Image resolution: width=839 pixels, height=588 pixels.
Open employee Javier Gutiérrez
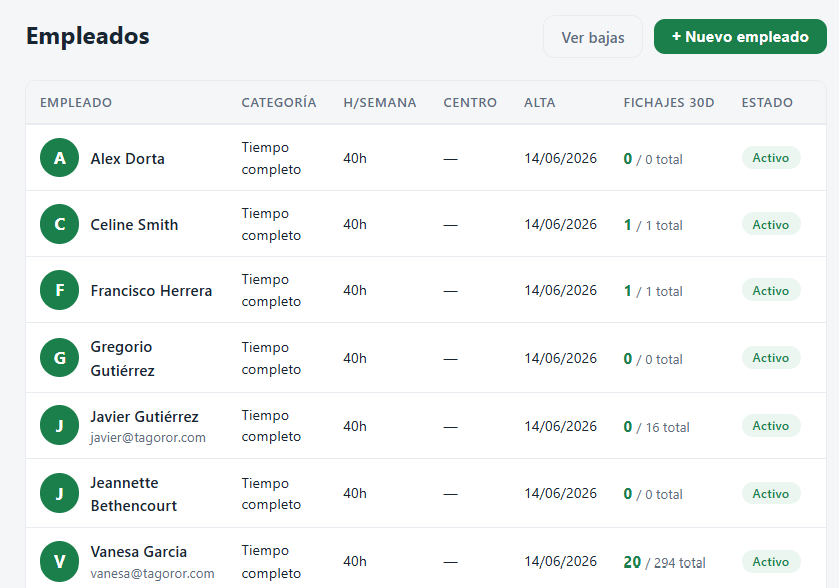tap(144, 417)
